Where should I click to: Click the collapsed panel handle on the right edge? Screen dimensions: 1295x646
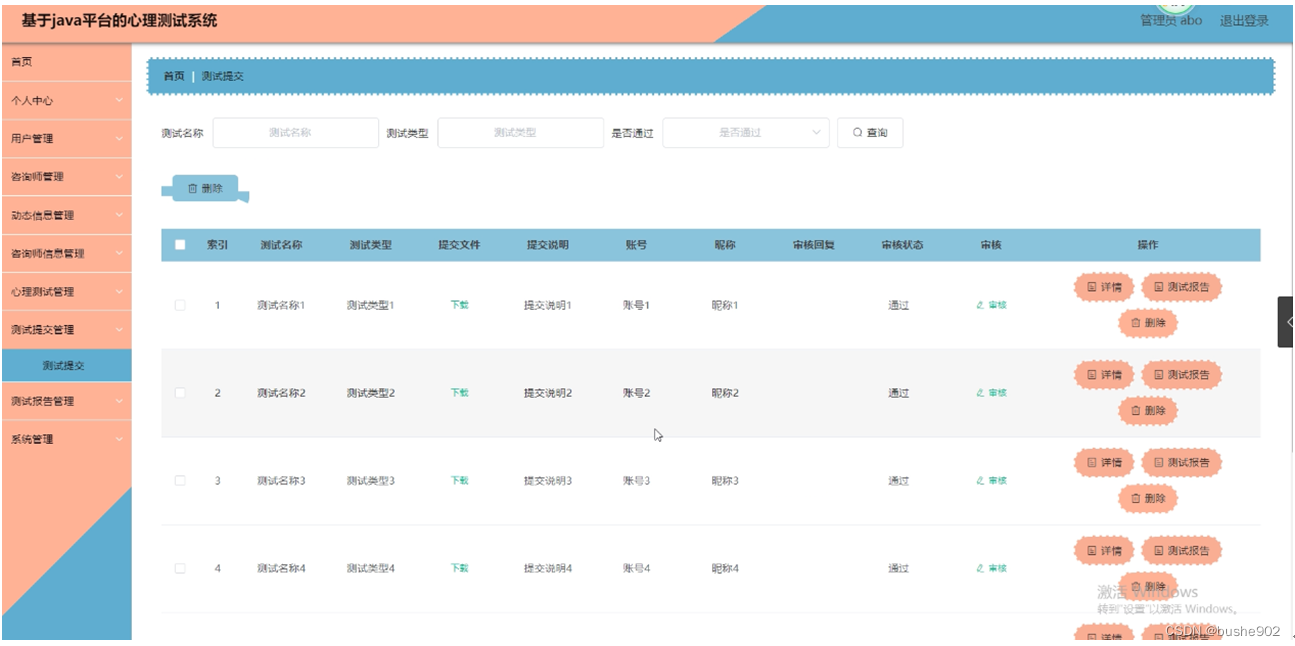[x=1287, y=323]
